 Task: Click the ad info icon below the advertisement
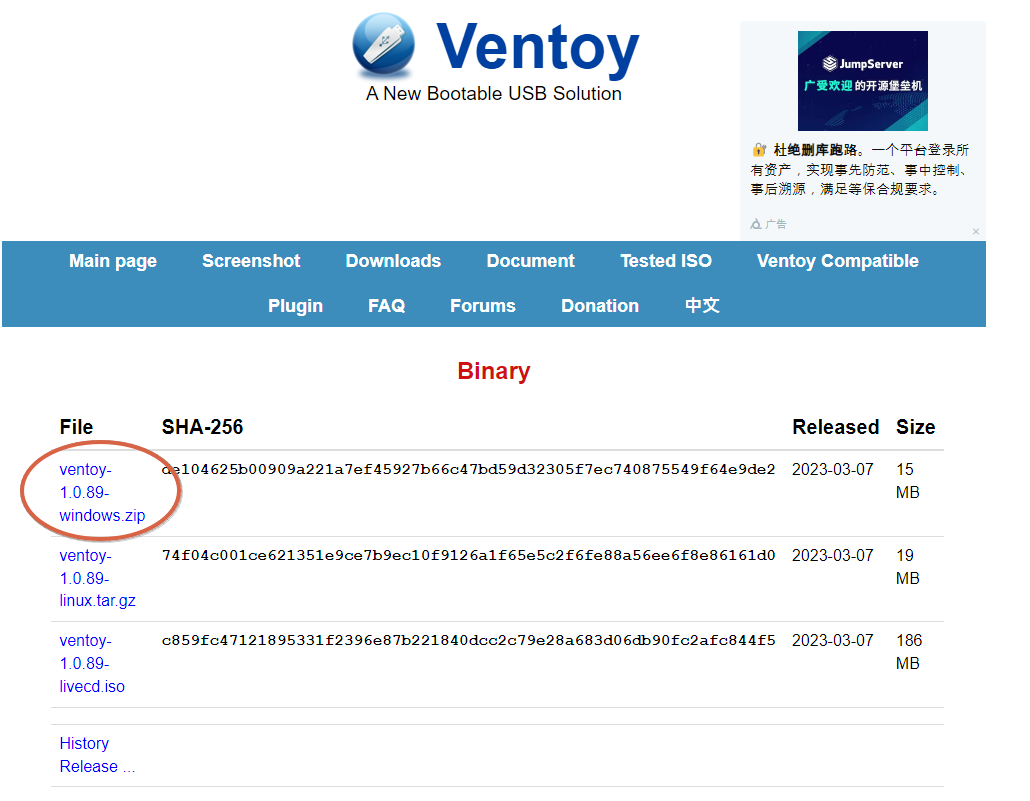[x=756, y=224]
